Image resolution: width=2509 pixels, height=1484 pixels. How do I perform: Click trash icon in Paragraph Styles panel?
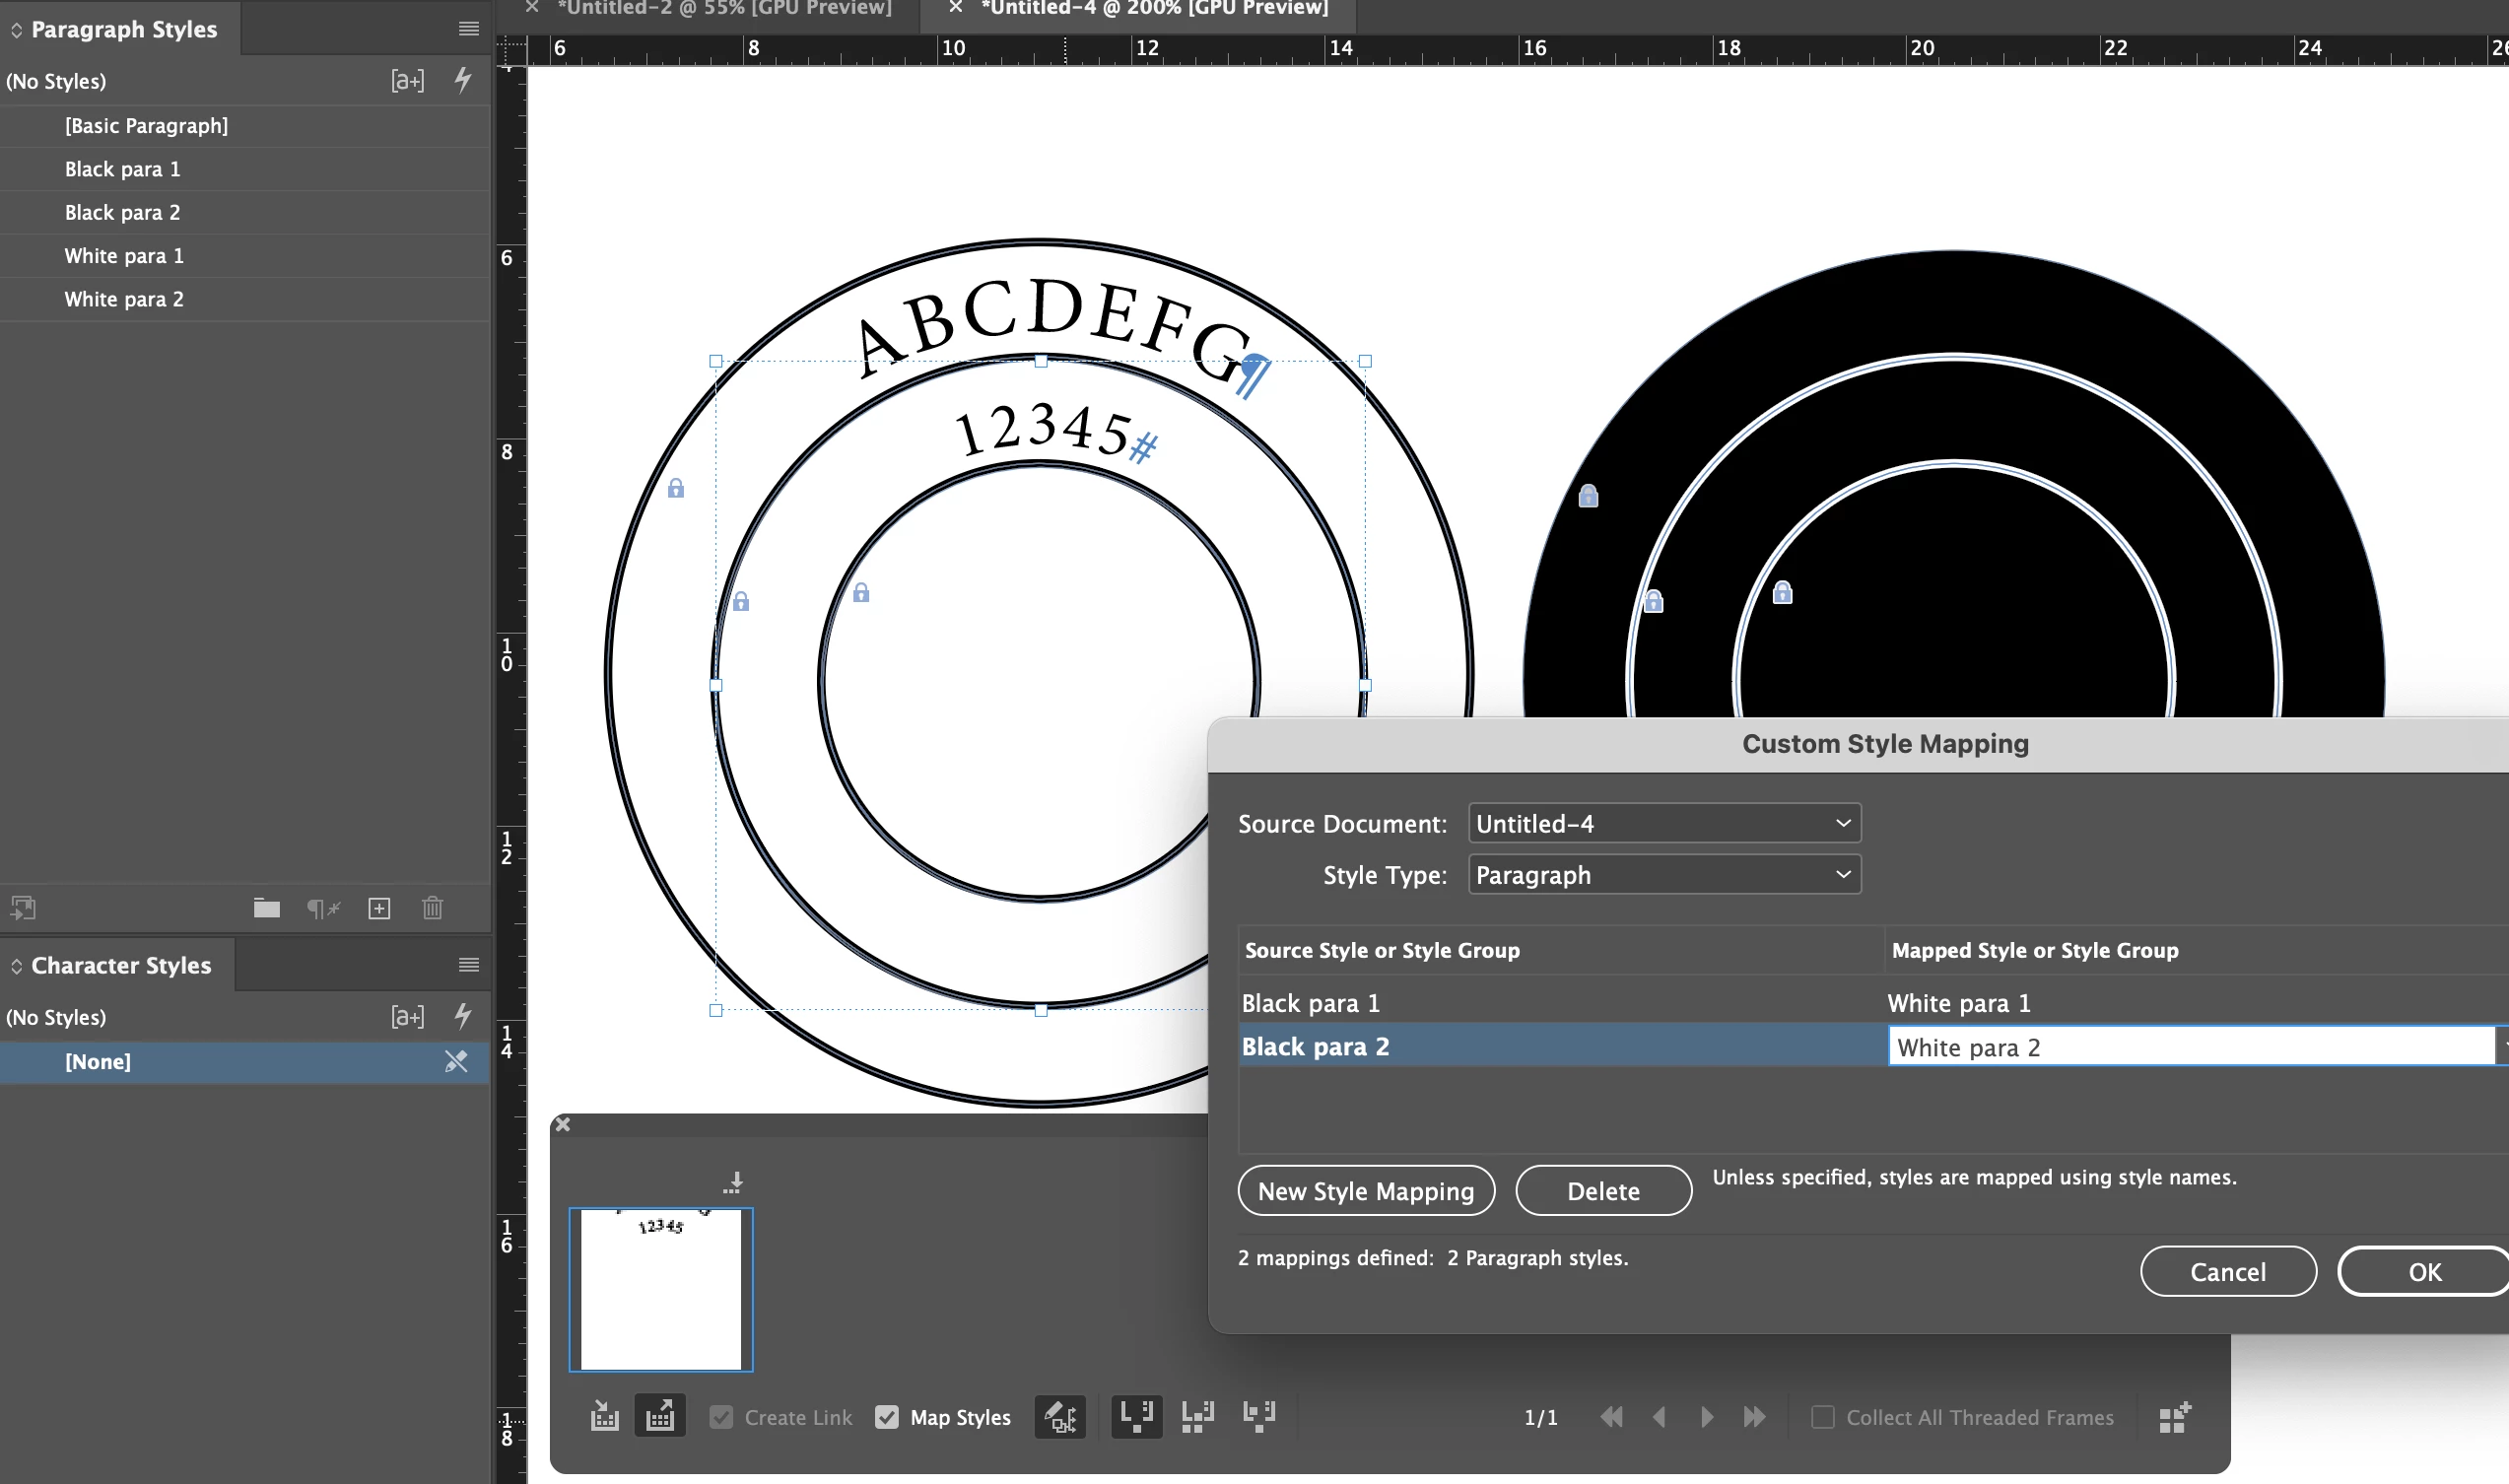click(432, 908)
